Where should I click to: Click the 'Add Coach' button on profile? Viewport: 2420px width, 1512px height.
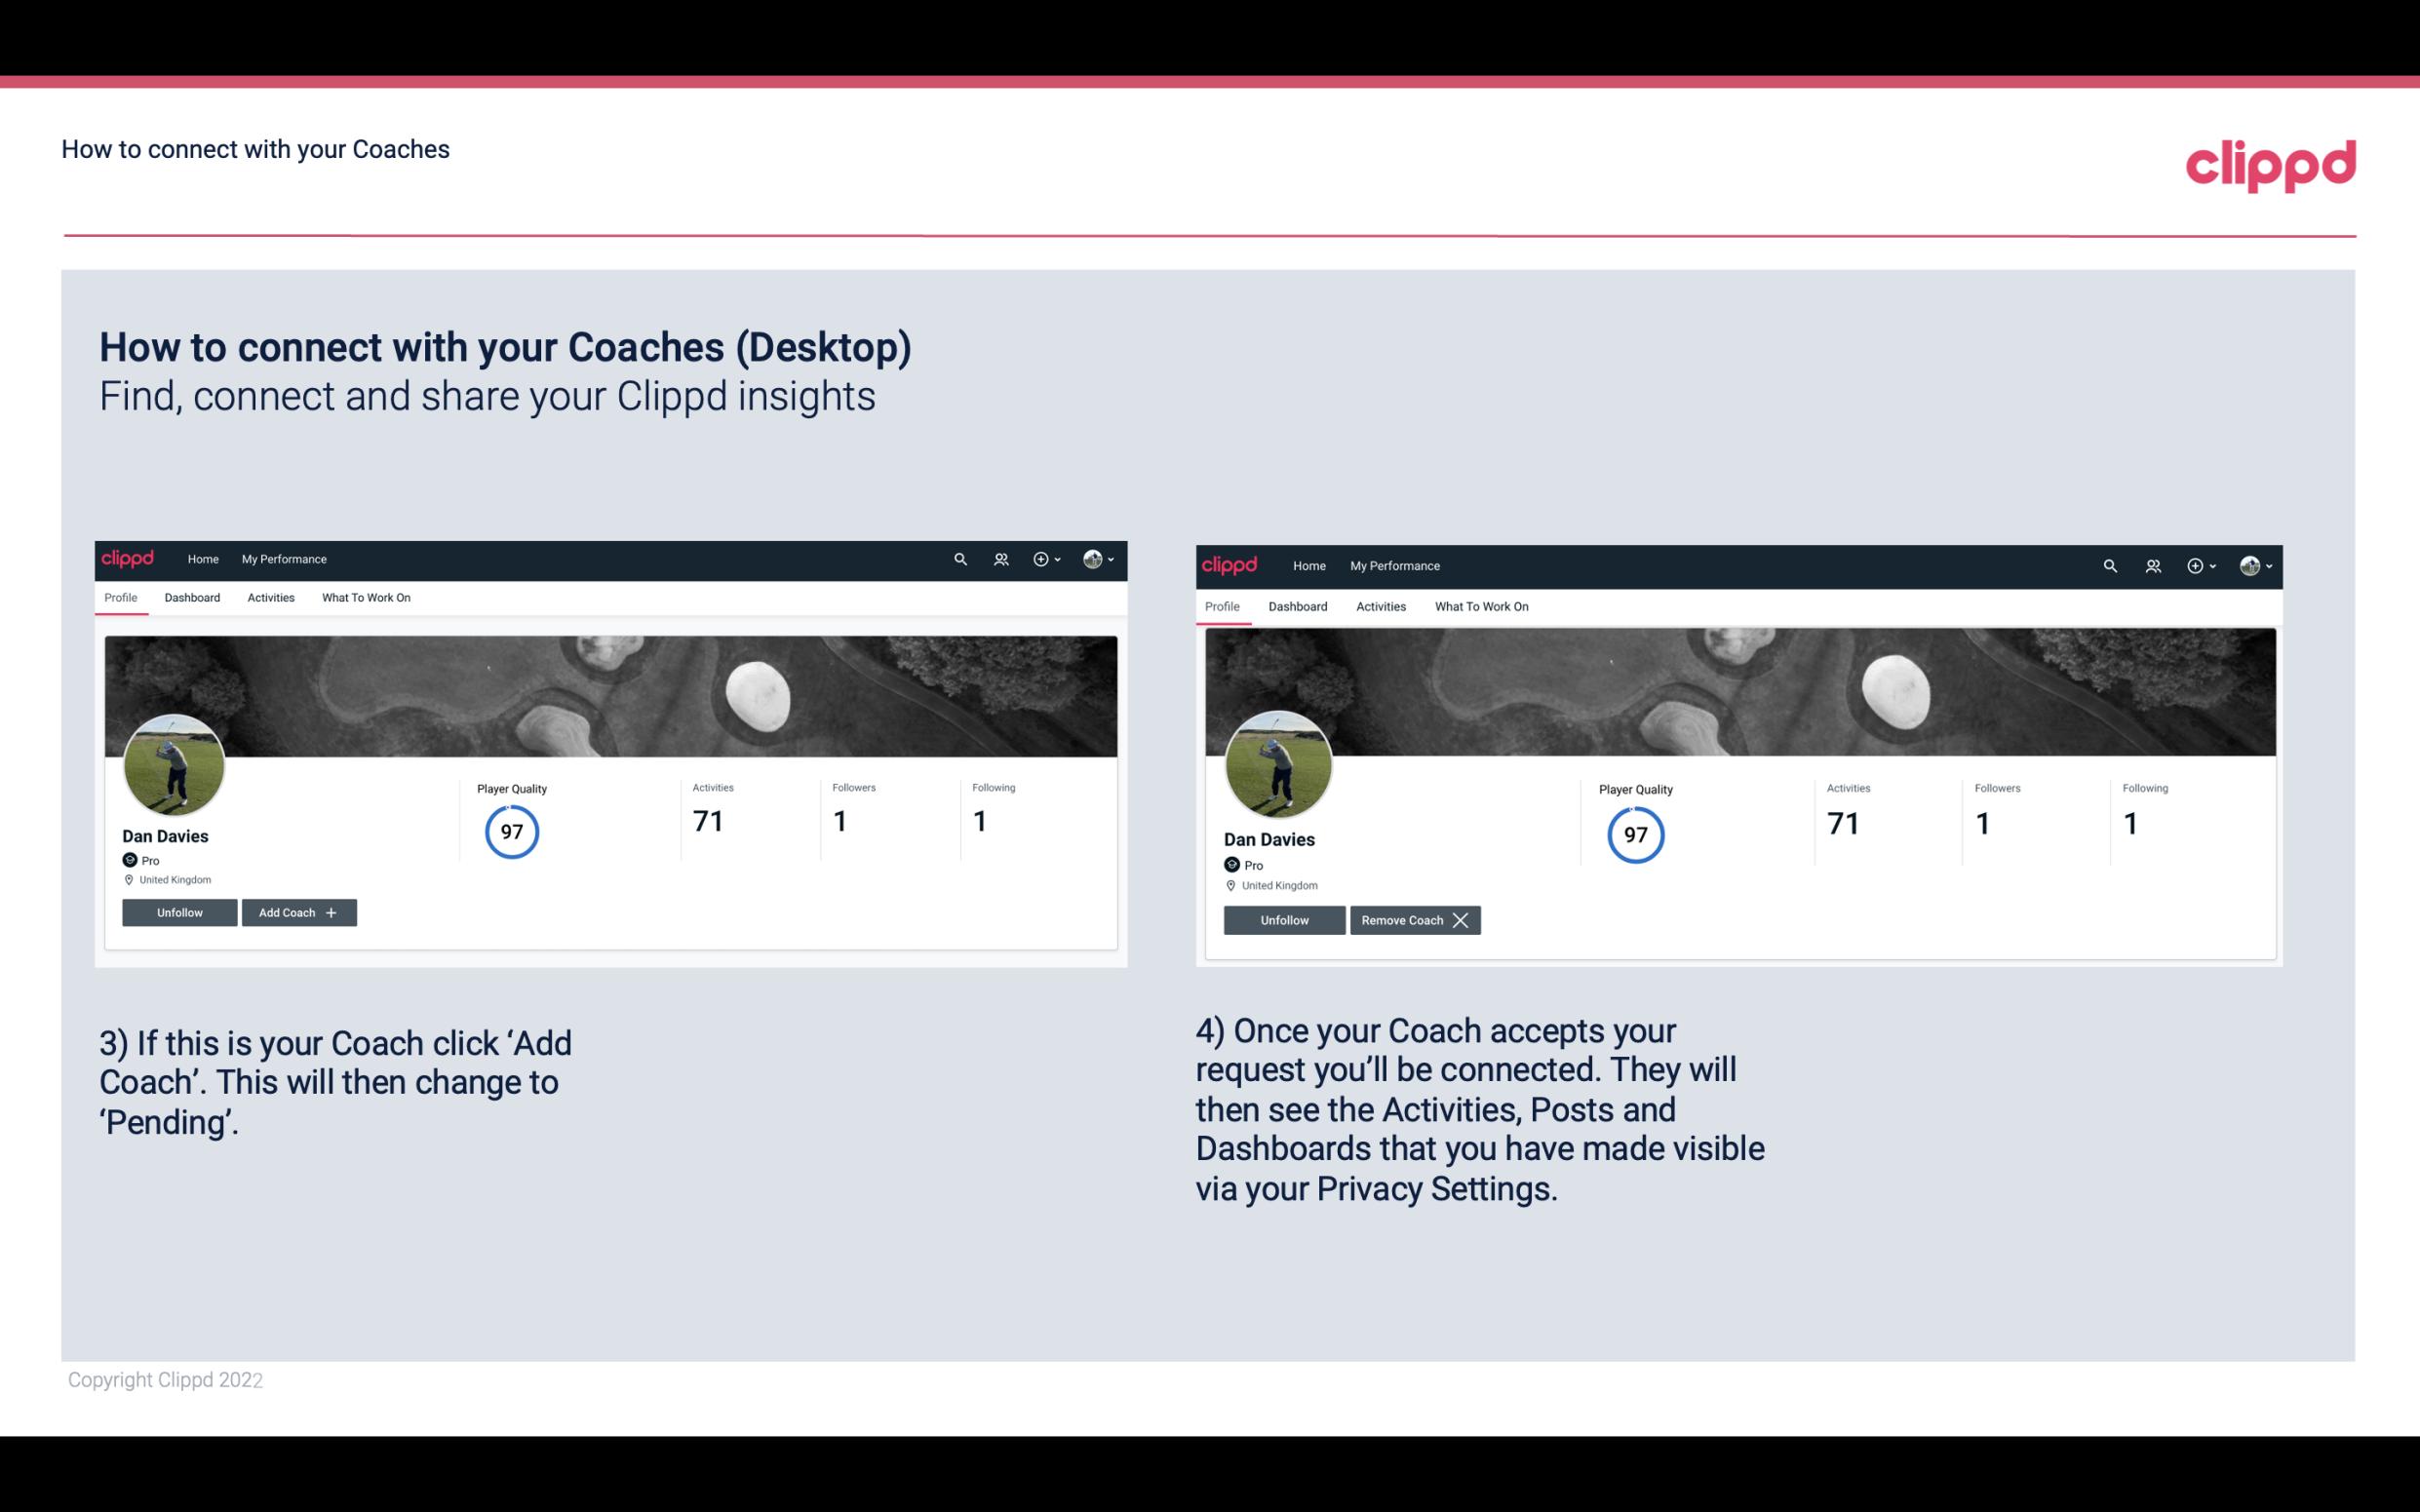[296, 911]
